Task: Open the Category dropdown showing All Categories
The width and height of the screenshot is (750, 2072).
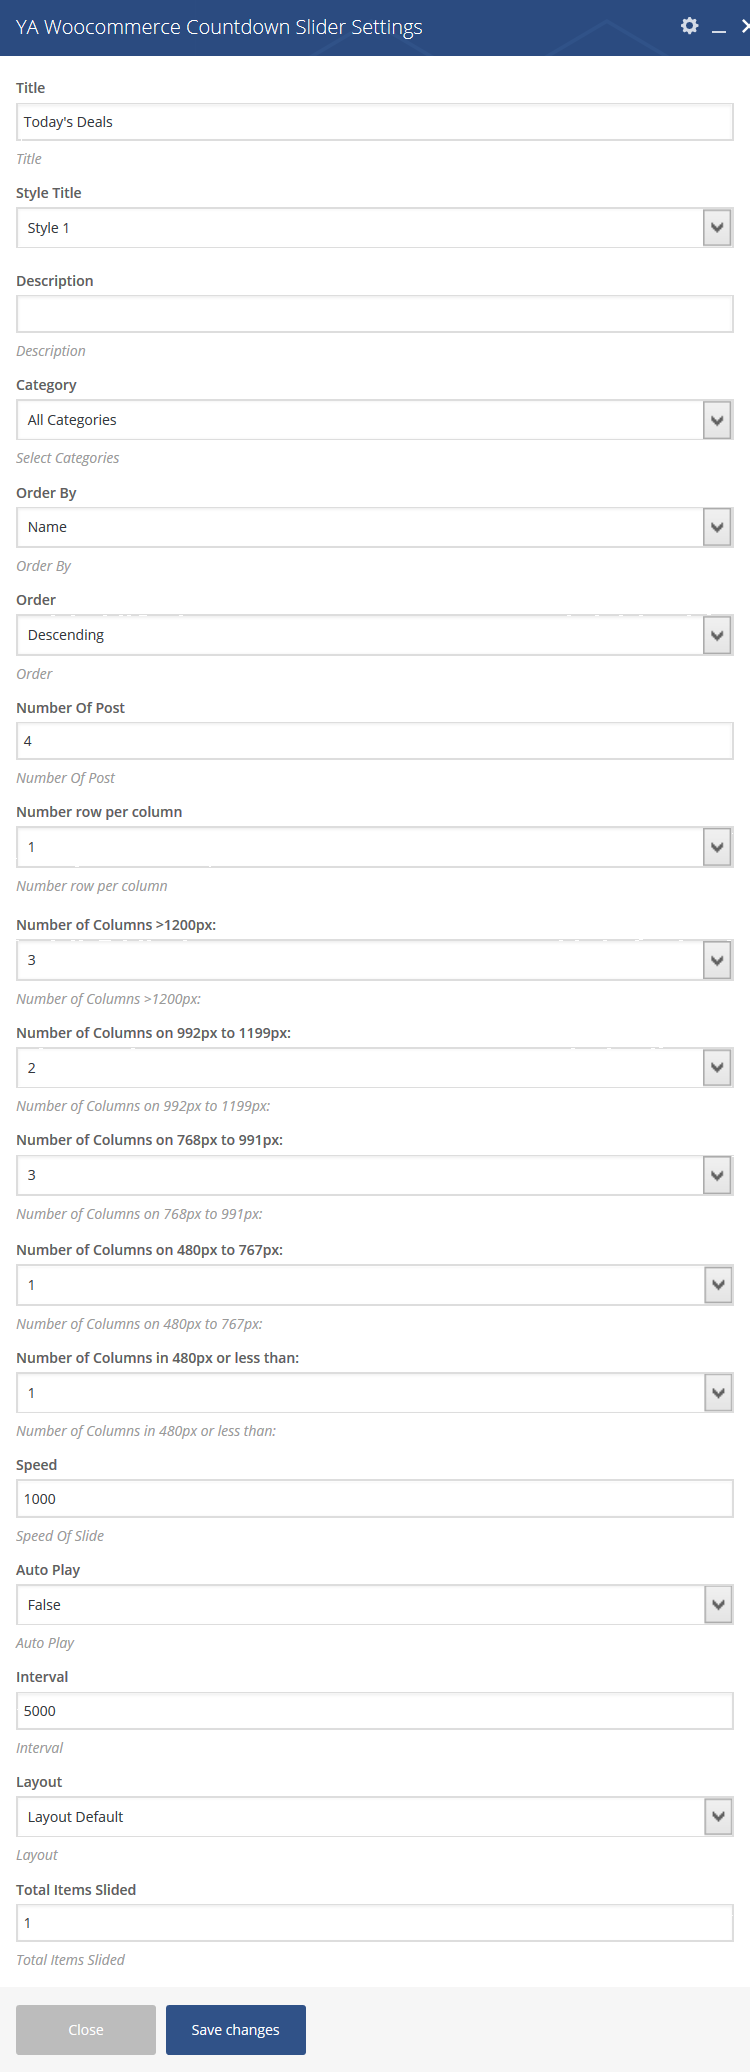Action: coord(375,420)
